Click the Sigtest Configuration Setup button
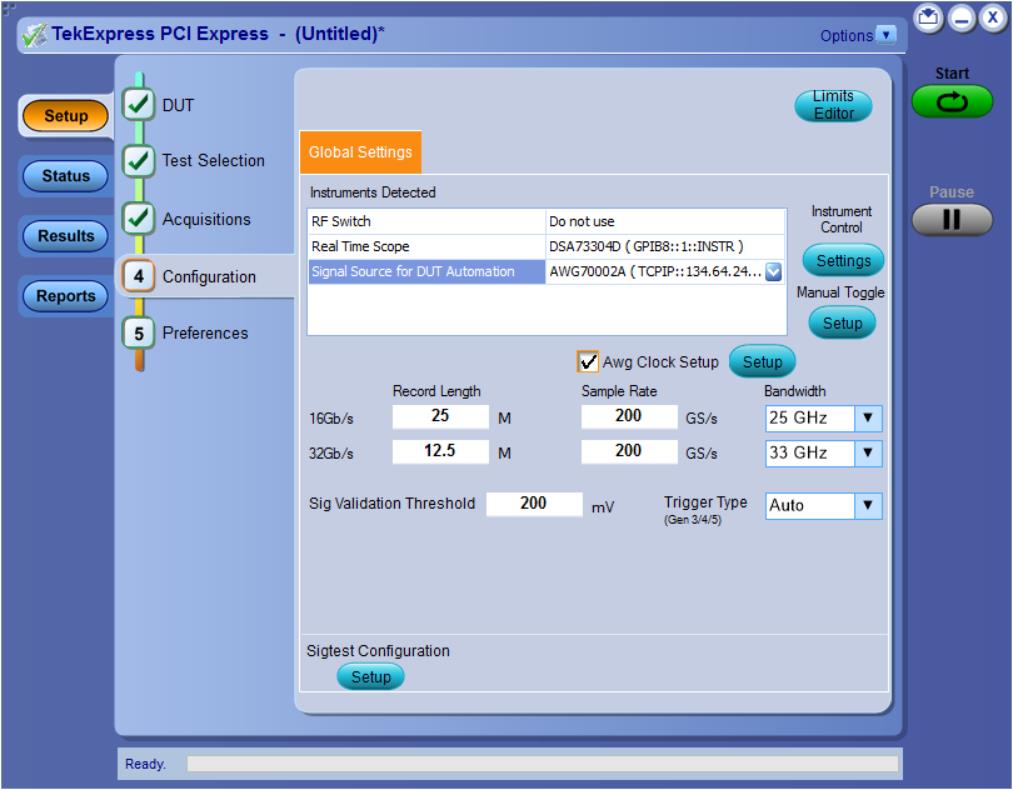 (x=370, y=677)
